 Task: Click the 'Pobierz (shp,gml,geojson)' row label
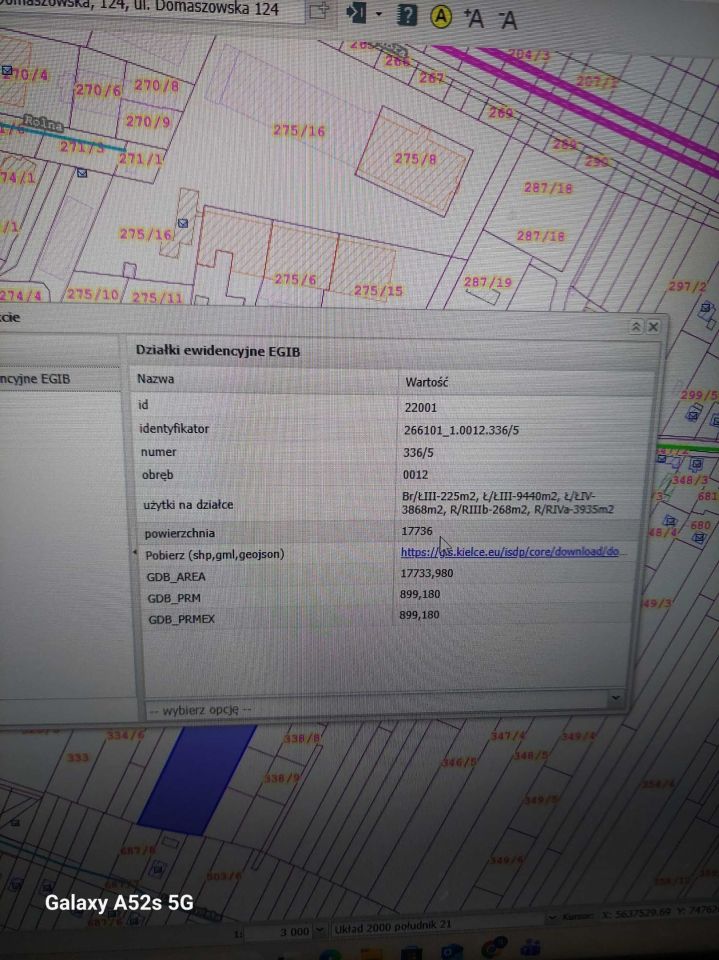pos(215,555)
